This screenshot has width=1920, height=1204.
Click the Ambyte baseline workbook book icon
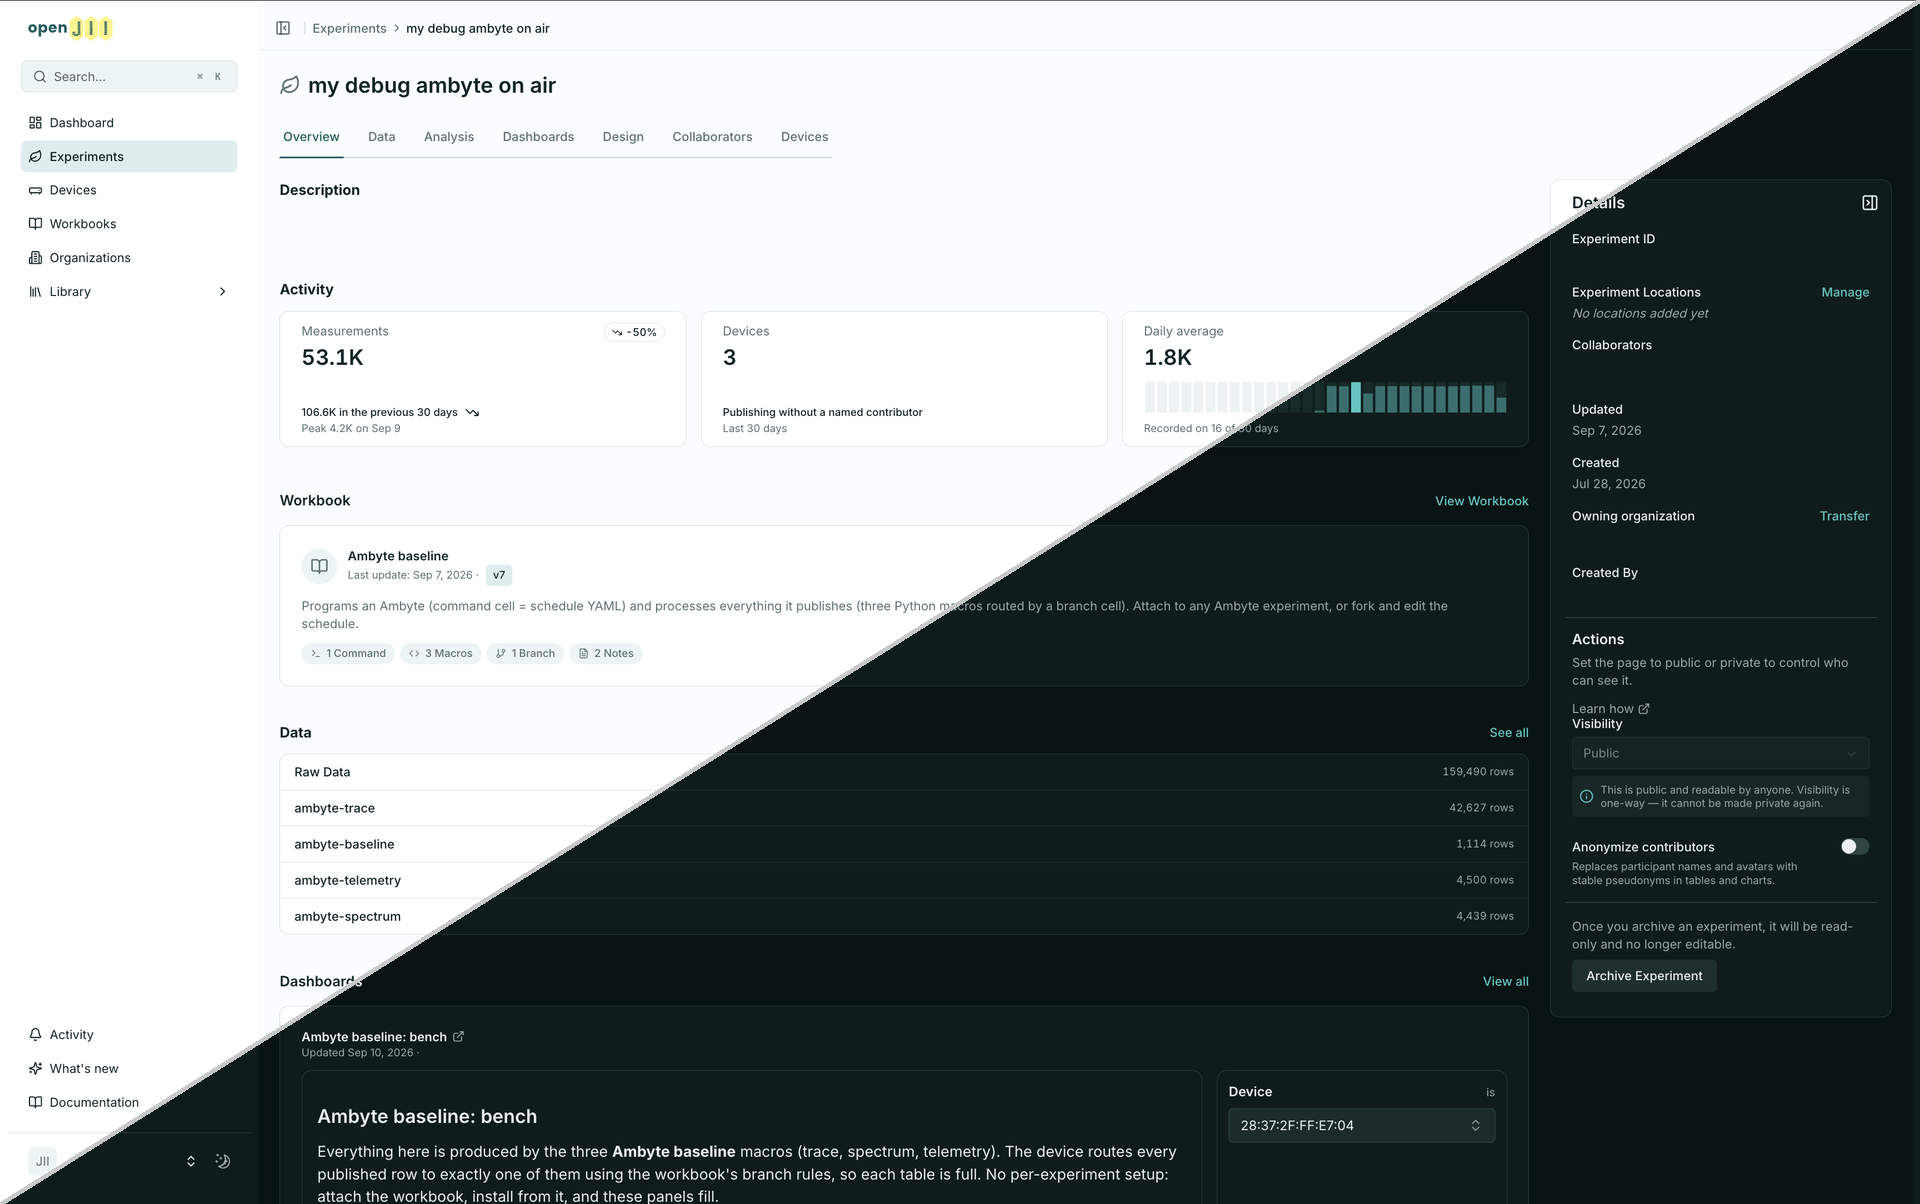pyautogui.click(x=319, y=566)
